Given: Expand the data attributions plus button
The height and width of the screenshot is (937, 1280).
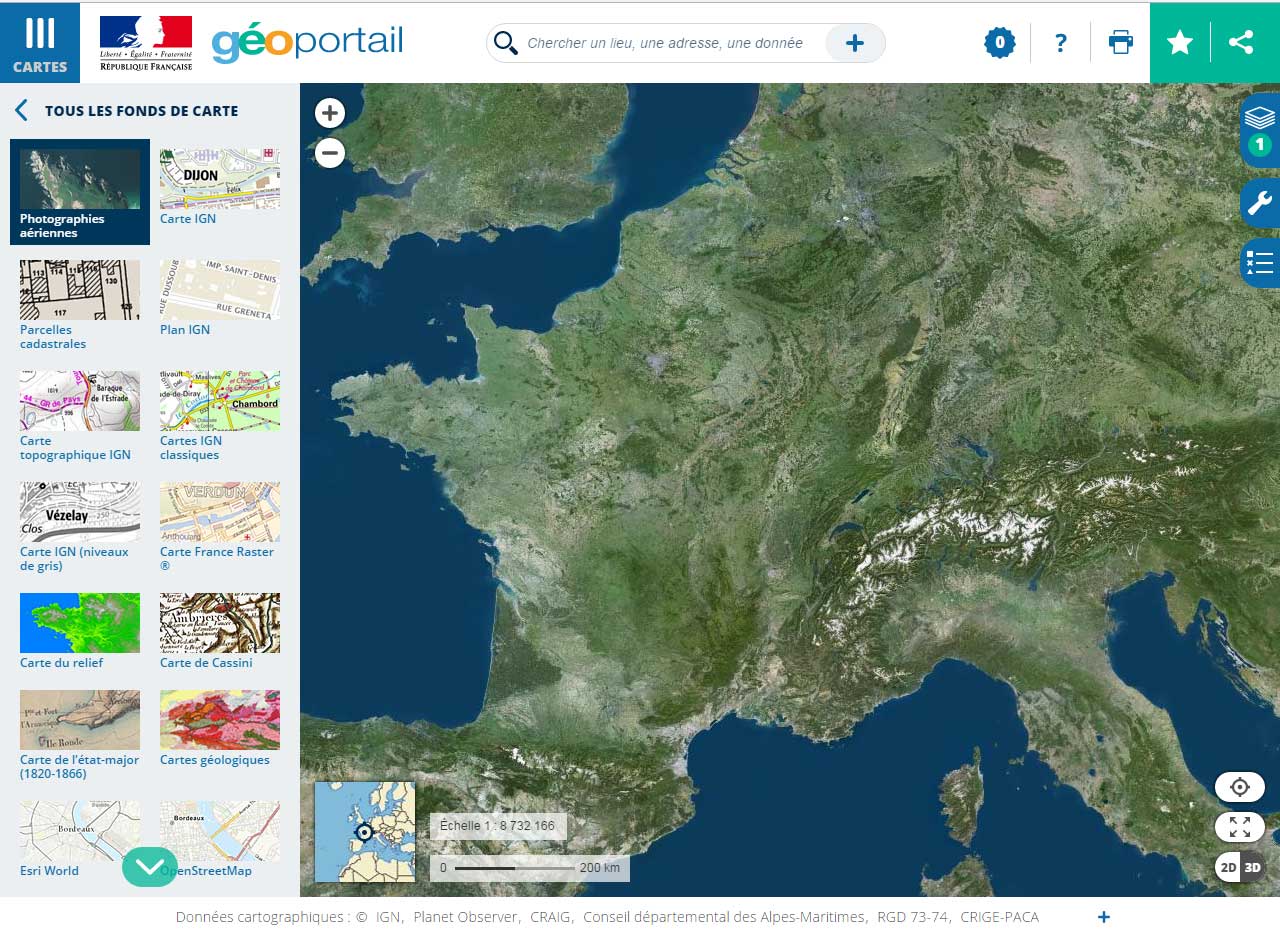Looking at the screenshot, I should click(x=1104, y=917).
